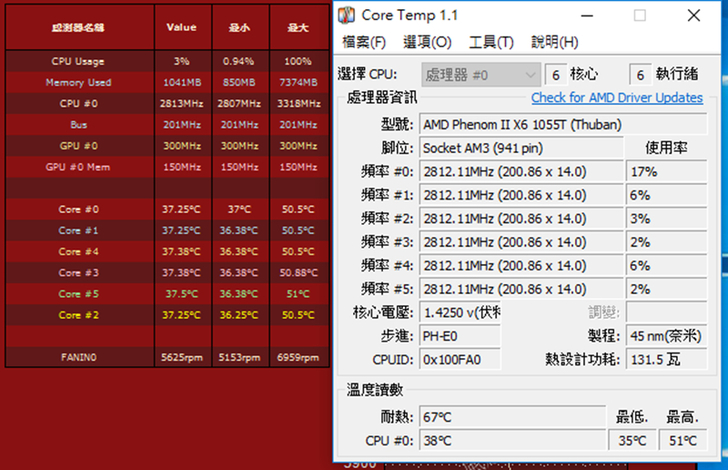Expand the 處理器 #0 CPU dropdown
This screenshot has width=728, height=470.
pos(481,75)
